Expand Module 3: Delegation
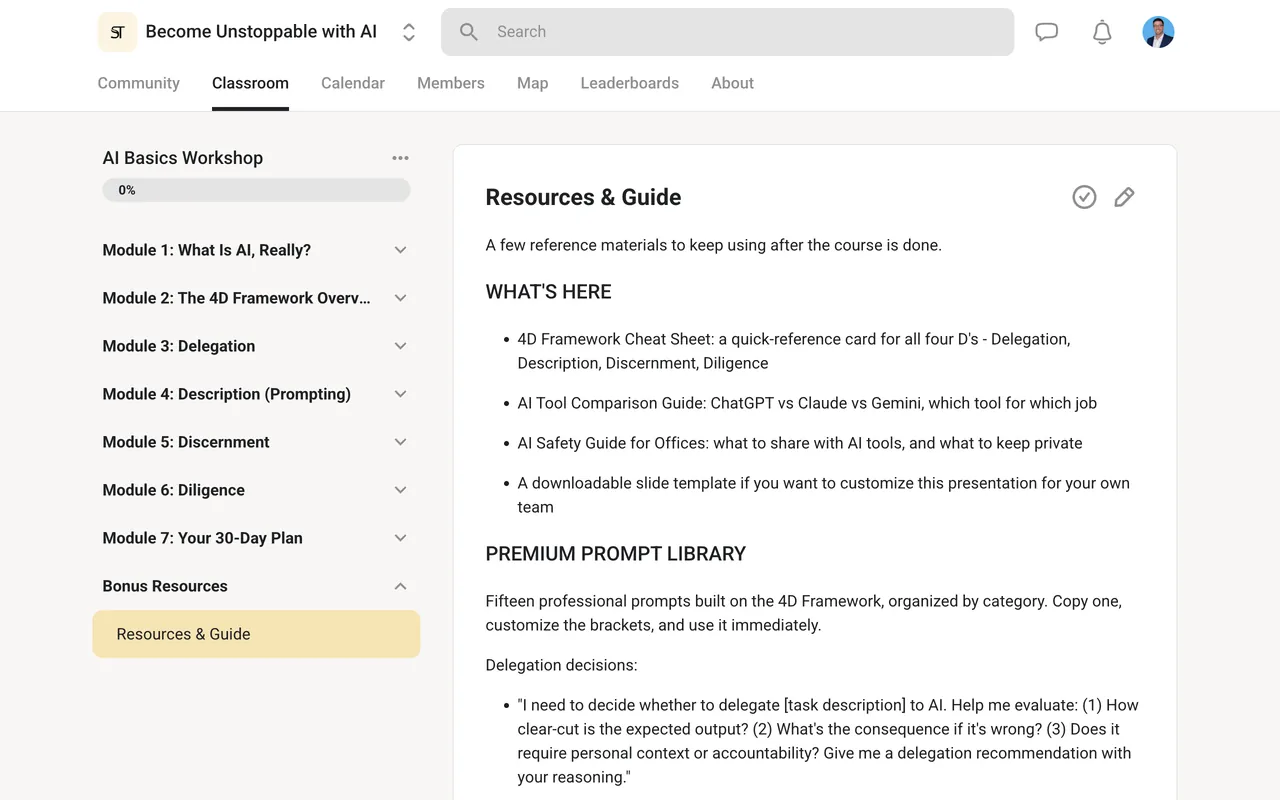1280x800 pixels. tap(256, 346)
